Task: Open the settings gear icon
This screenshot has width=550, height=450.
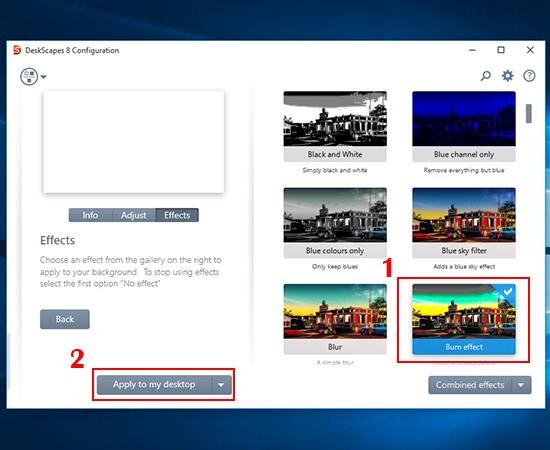Action: click(x=508, y=76)
